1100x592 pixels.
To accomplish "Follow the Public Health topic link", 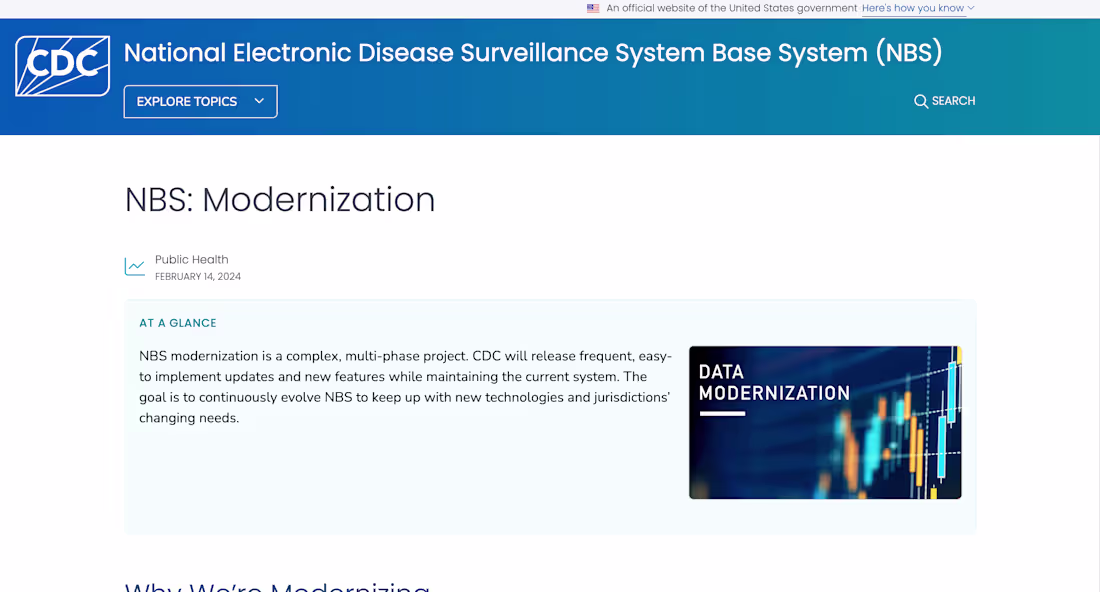I will point(192,259).
